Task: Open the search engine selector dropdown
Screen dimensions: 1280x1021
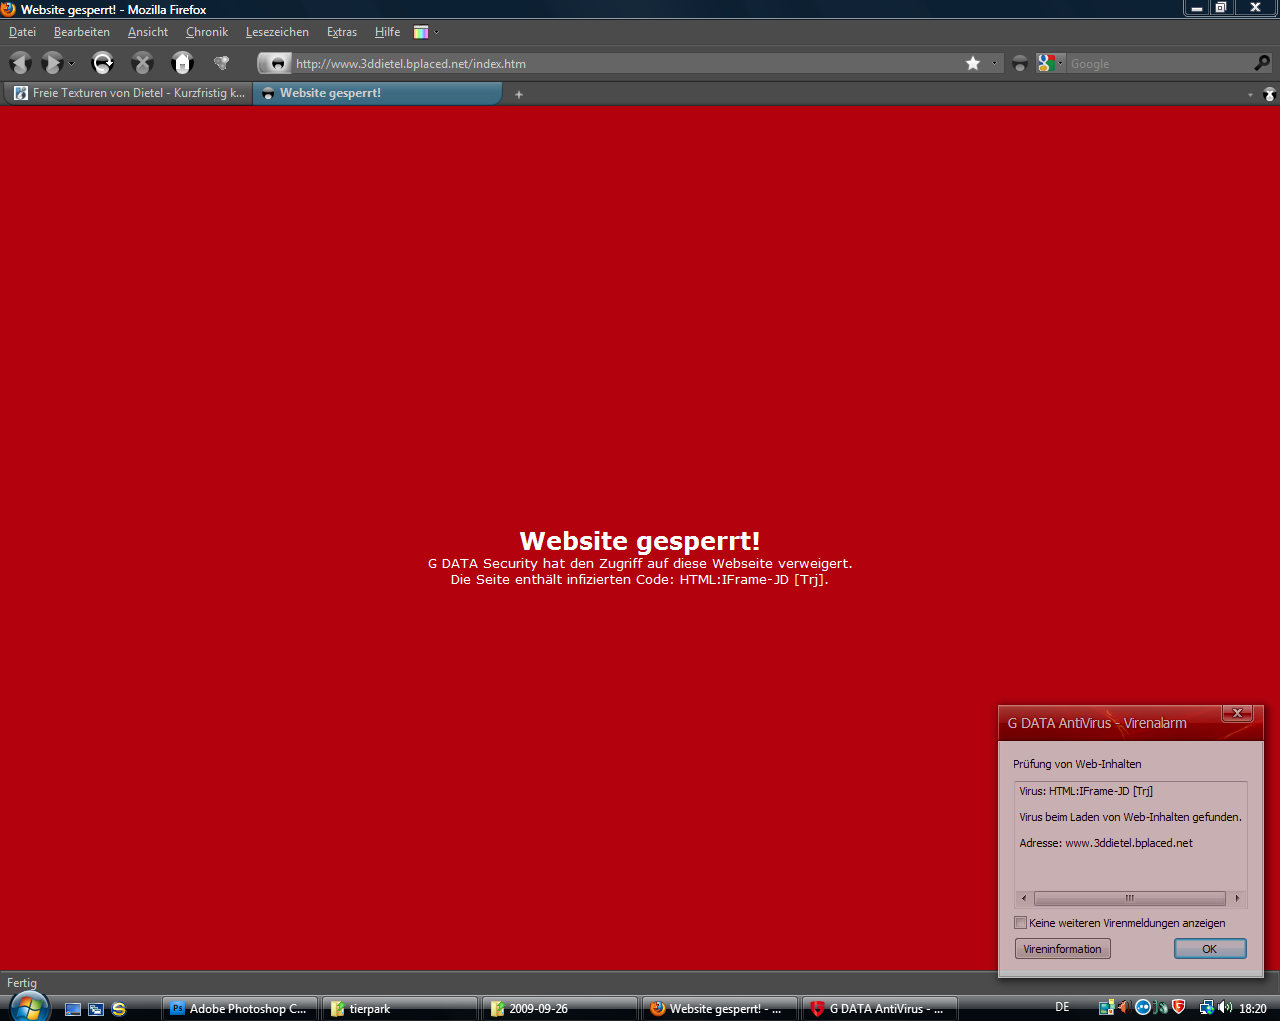Action: pyautogui.click(x=1060, y=63)
